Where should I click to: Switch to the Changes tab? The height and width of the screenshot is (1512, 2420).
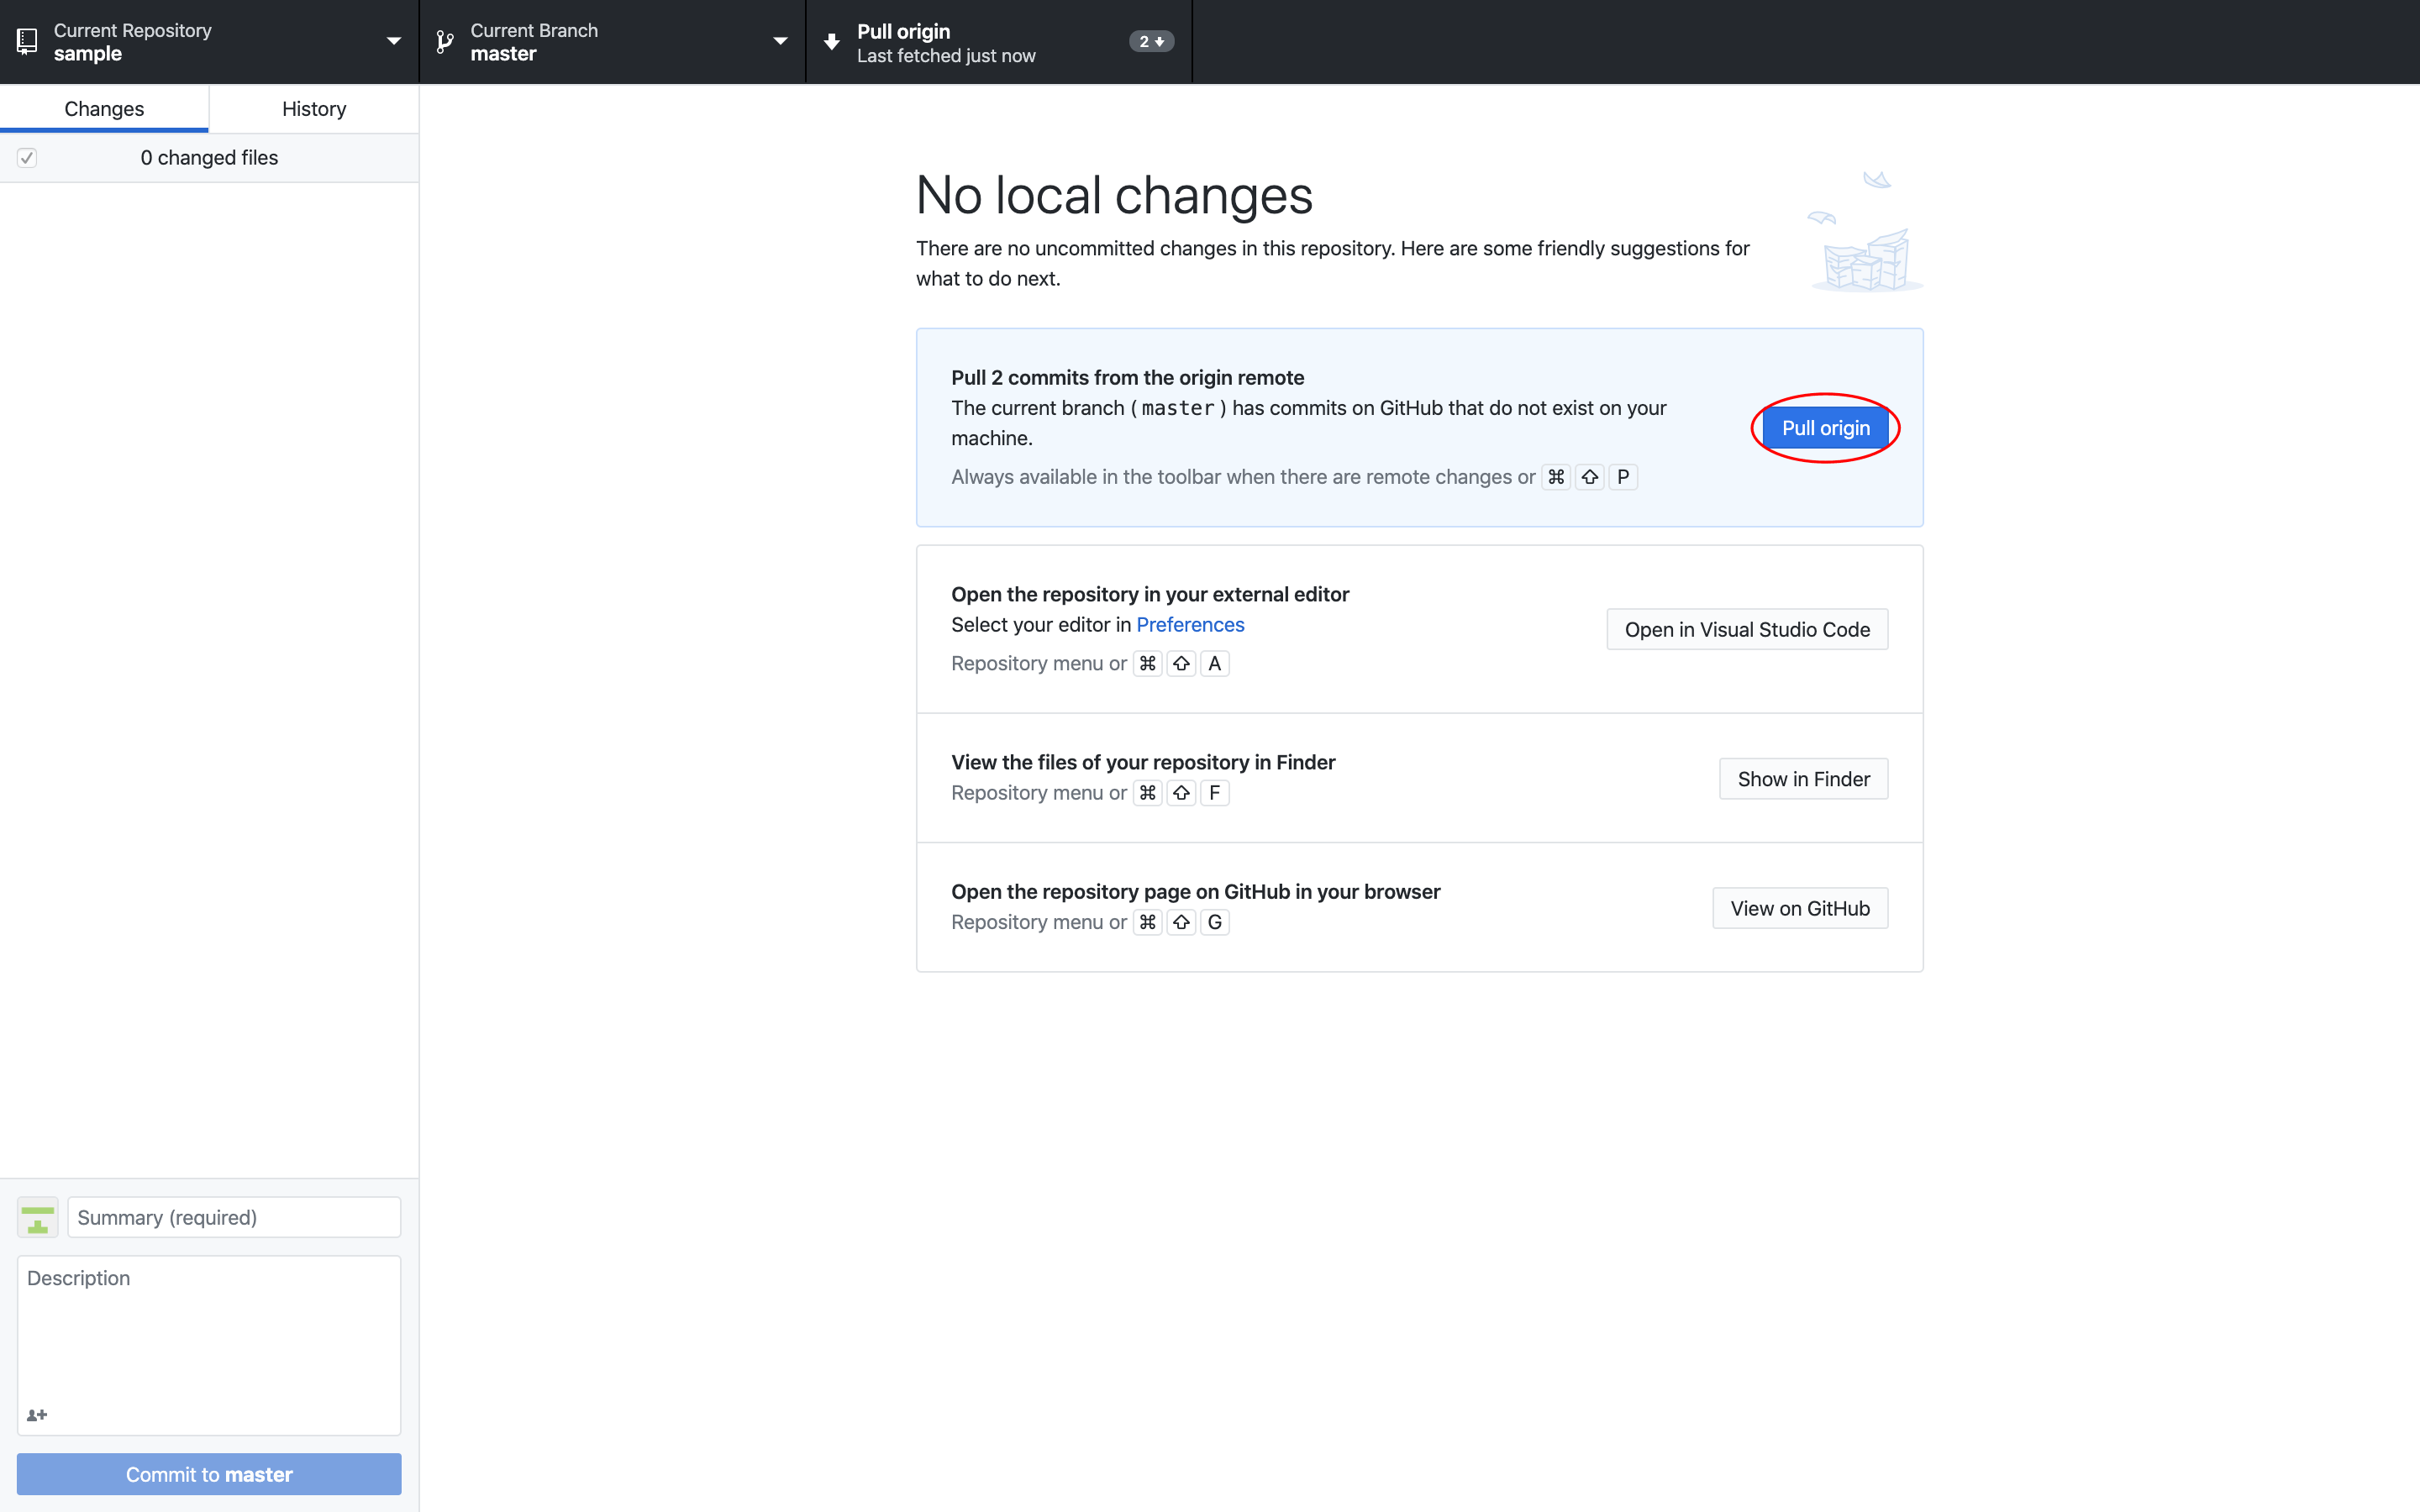coord(104,108)
